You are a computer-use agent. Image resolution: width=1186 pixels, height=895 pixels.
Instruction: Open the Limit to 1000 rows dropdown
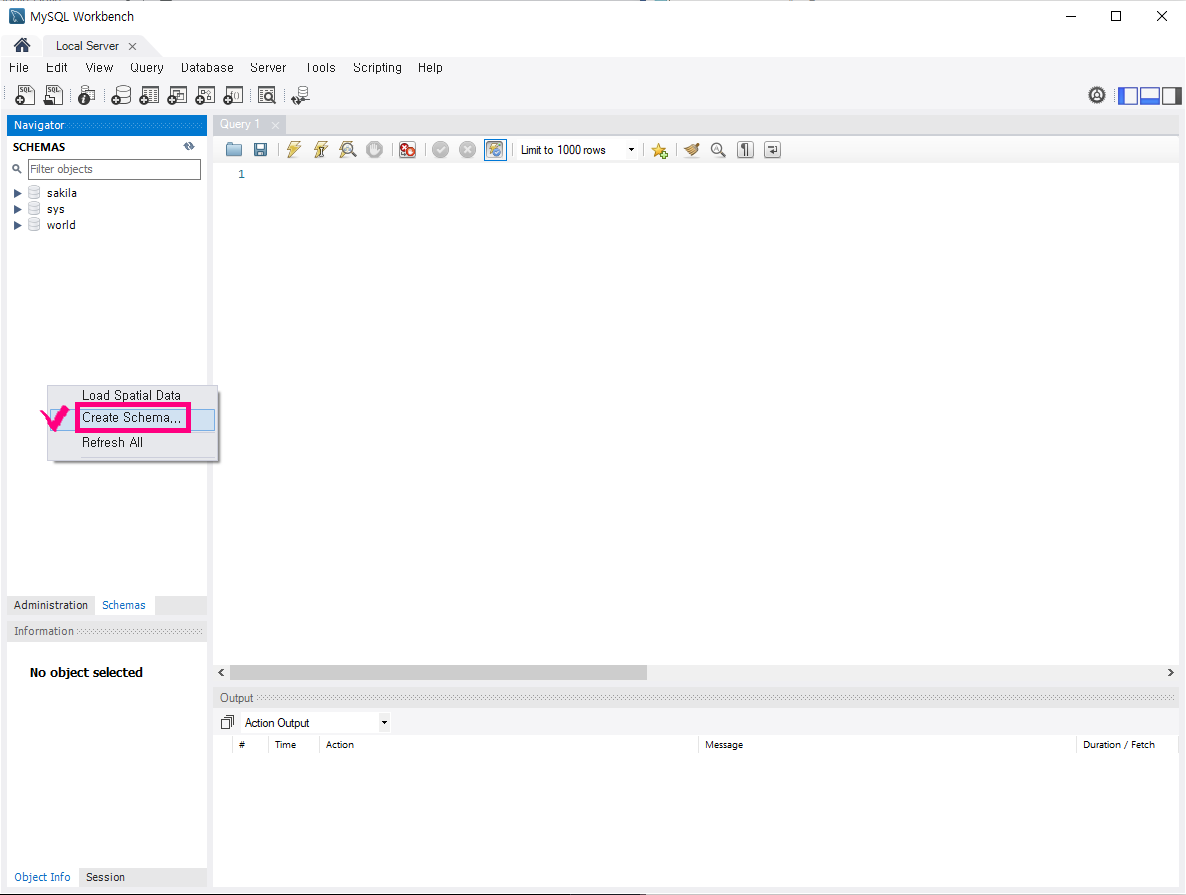coord(578,150)
